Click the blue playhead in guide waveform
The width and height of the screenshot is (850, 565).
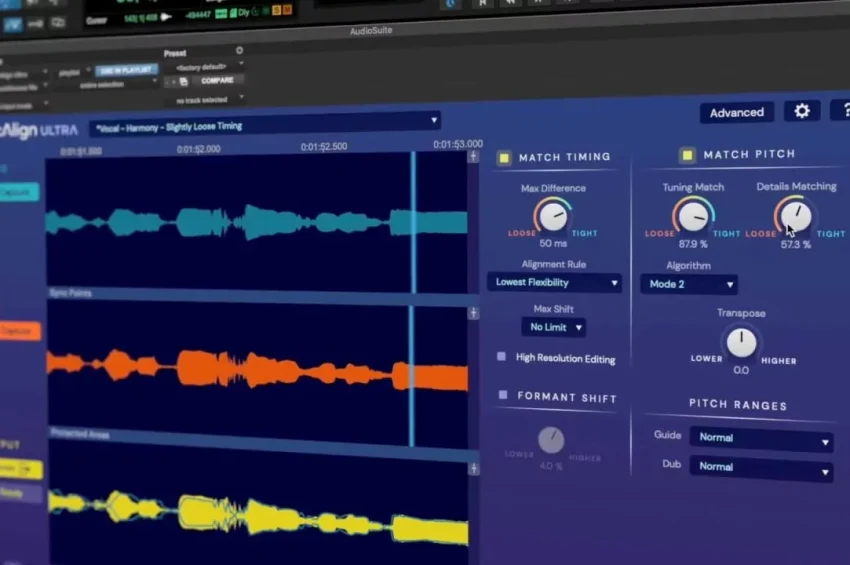(412, 220)
